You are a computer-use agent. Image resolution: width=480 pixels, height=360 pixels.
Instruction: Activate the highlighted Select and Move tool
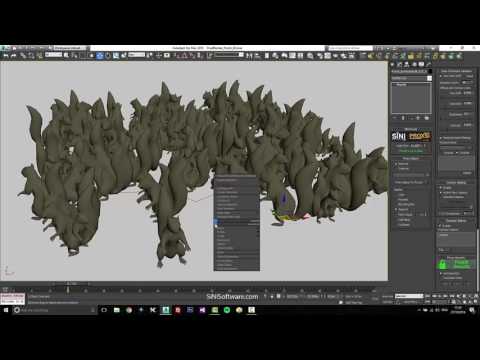pyautogui.click(x=100, y=56)
